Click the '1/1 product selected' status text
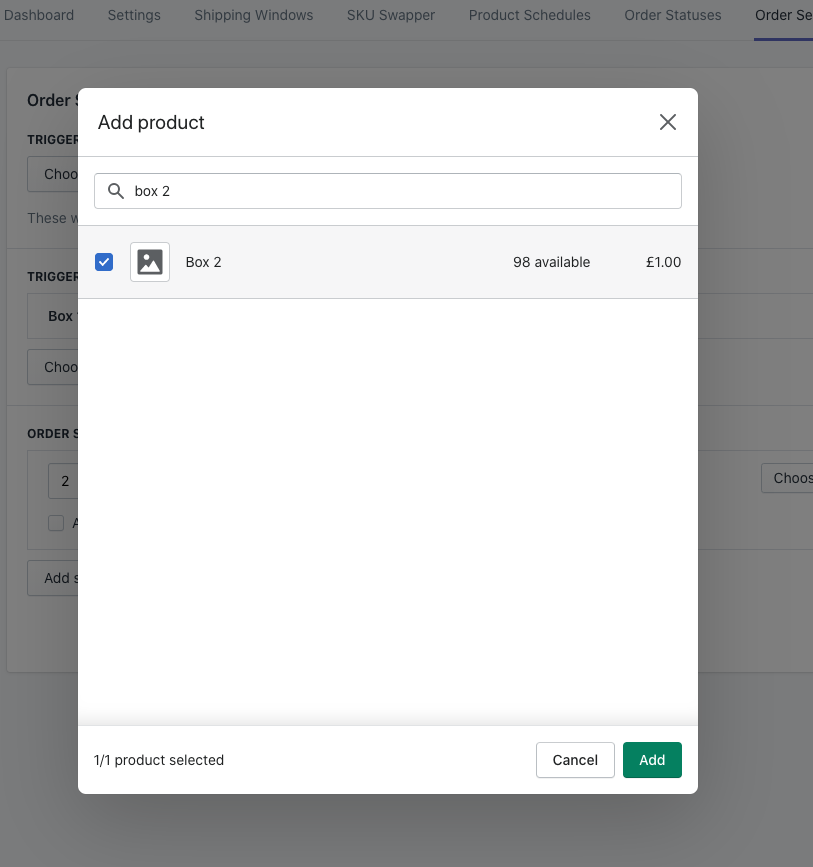Image resolution: width=813 pixels, height=867 pixels. coord(159,760)
